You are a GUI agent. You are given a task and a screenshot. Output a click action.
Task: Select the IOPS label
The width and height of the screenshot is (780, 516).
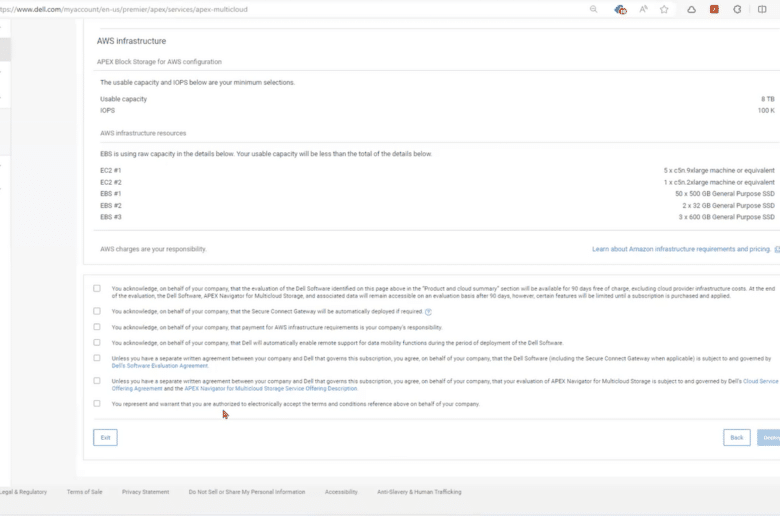107,110
